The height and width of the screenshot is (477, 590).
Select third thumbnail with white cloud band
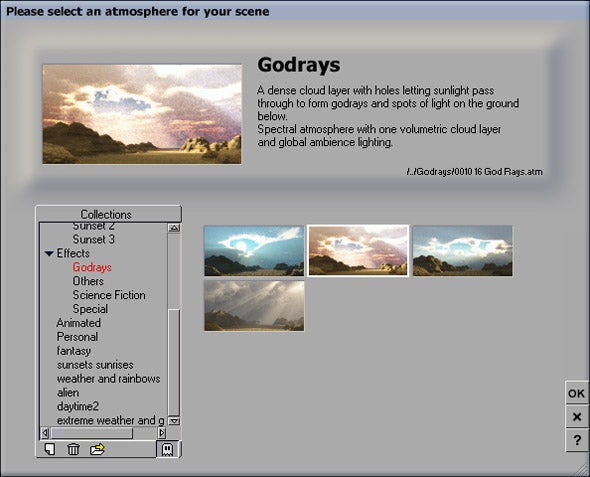(462, 251)
